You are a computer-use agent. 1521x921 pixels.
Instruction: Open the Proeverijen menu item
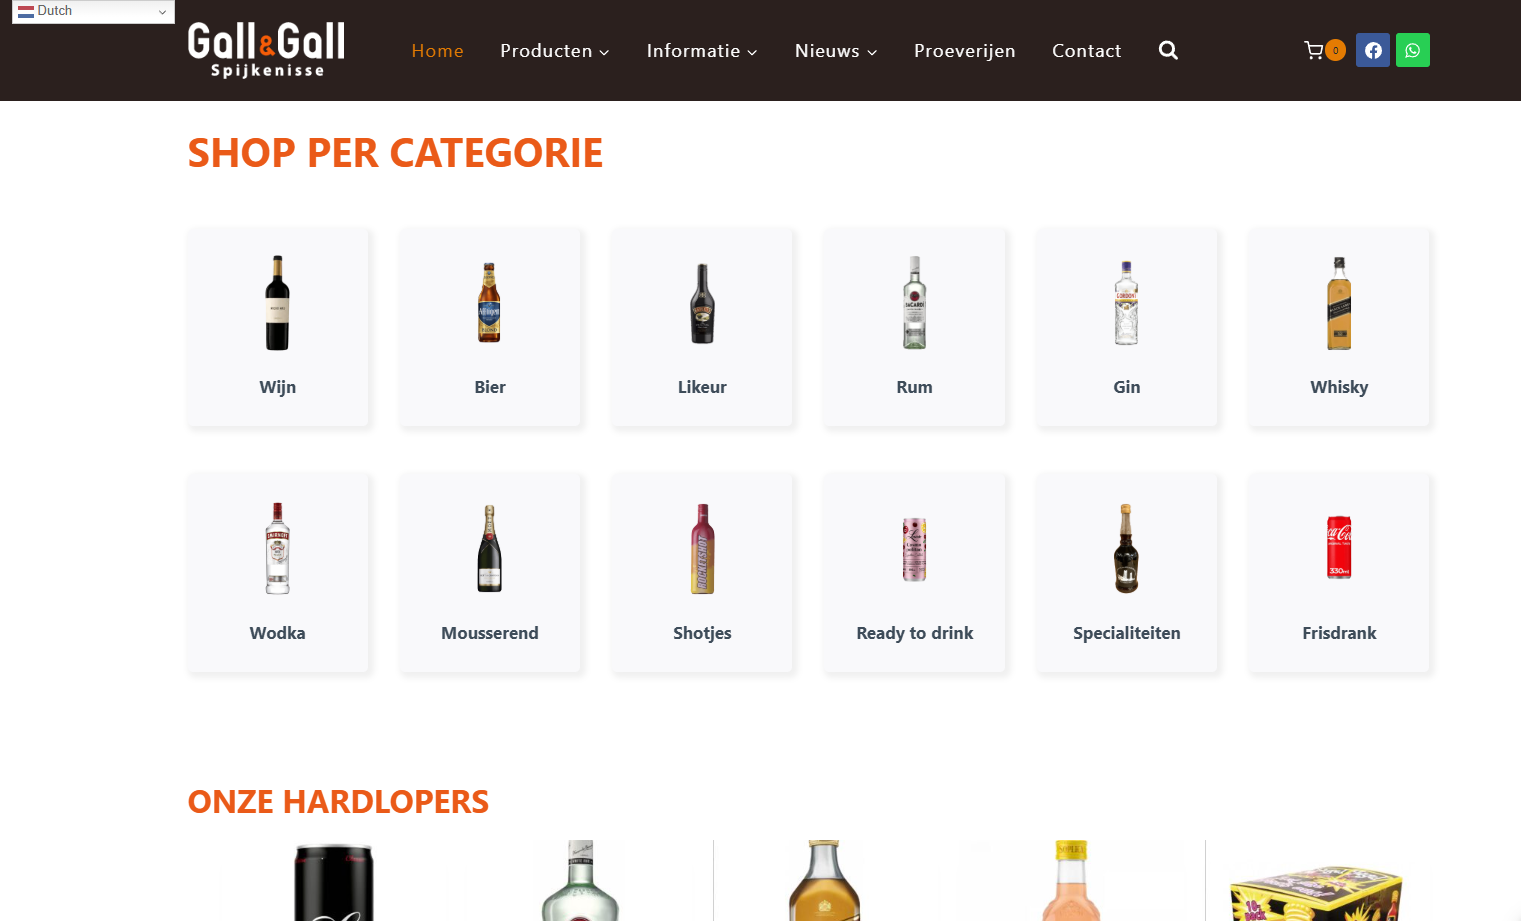coord(964,51)
